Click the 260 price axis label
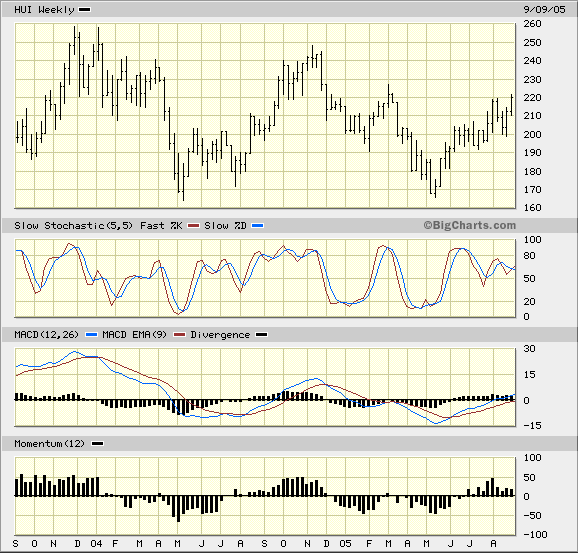The width and height of the screenshot is (578, 553). pos(532,24)
